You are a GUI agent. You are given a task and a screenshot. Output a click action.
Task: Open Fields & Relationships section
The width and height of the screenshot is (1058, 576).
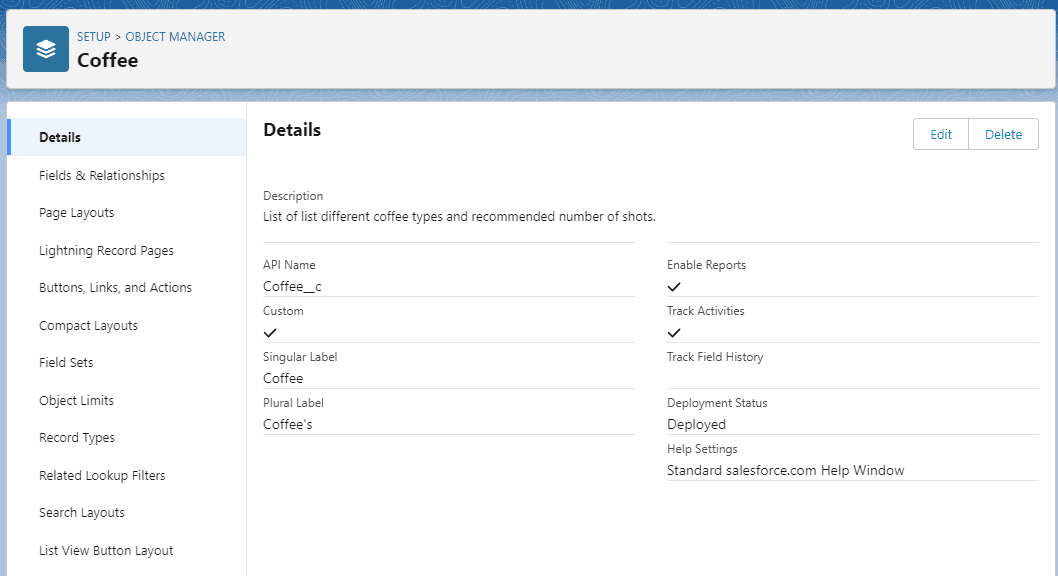click(102, 176)
